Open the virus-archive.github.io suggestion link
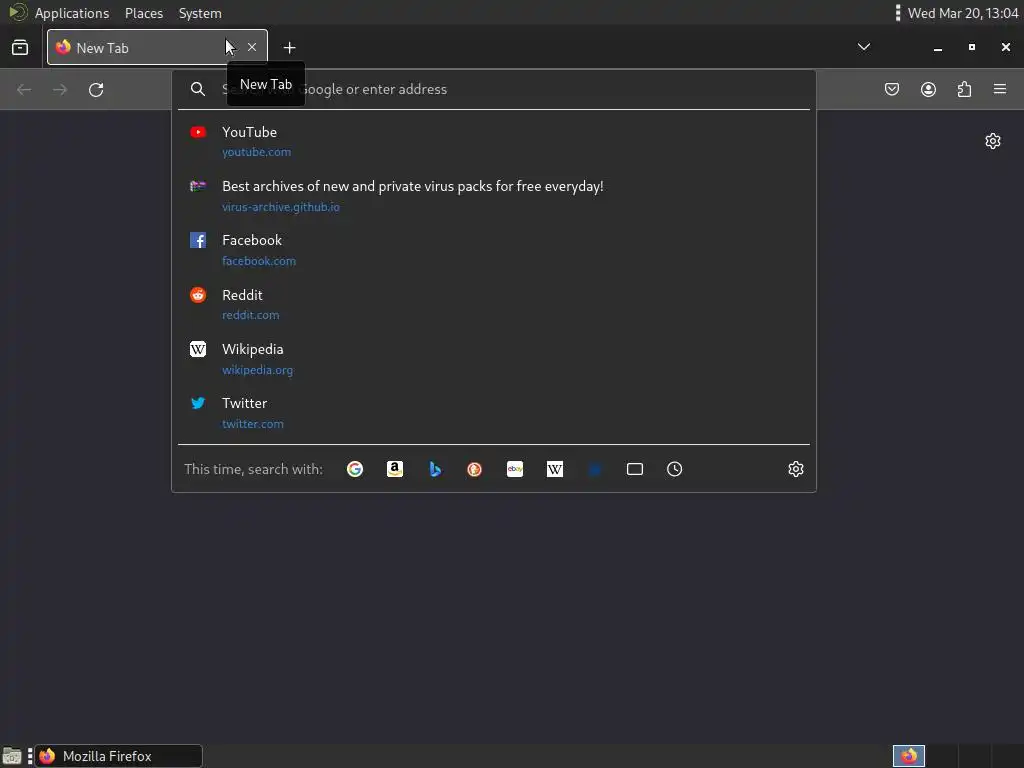1024x768 pixels. [281, 207]
